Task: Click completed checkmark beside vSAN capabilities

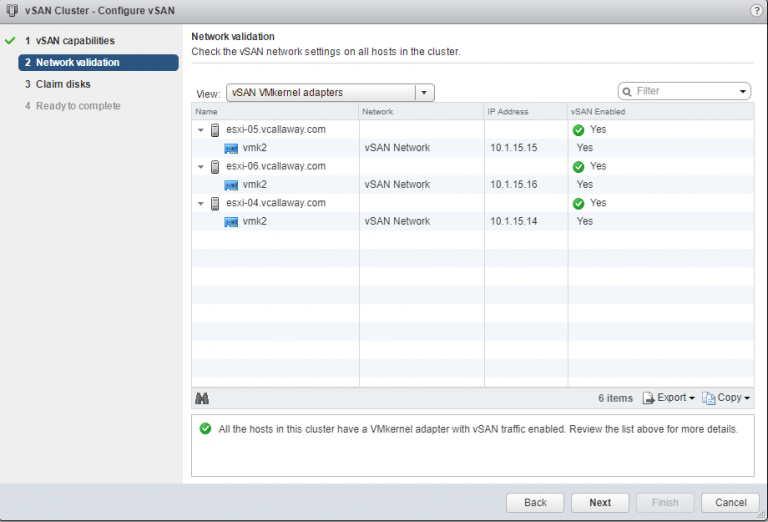Action: coord(10,41)
